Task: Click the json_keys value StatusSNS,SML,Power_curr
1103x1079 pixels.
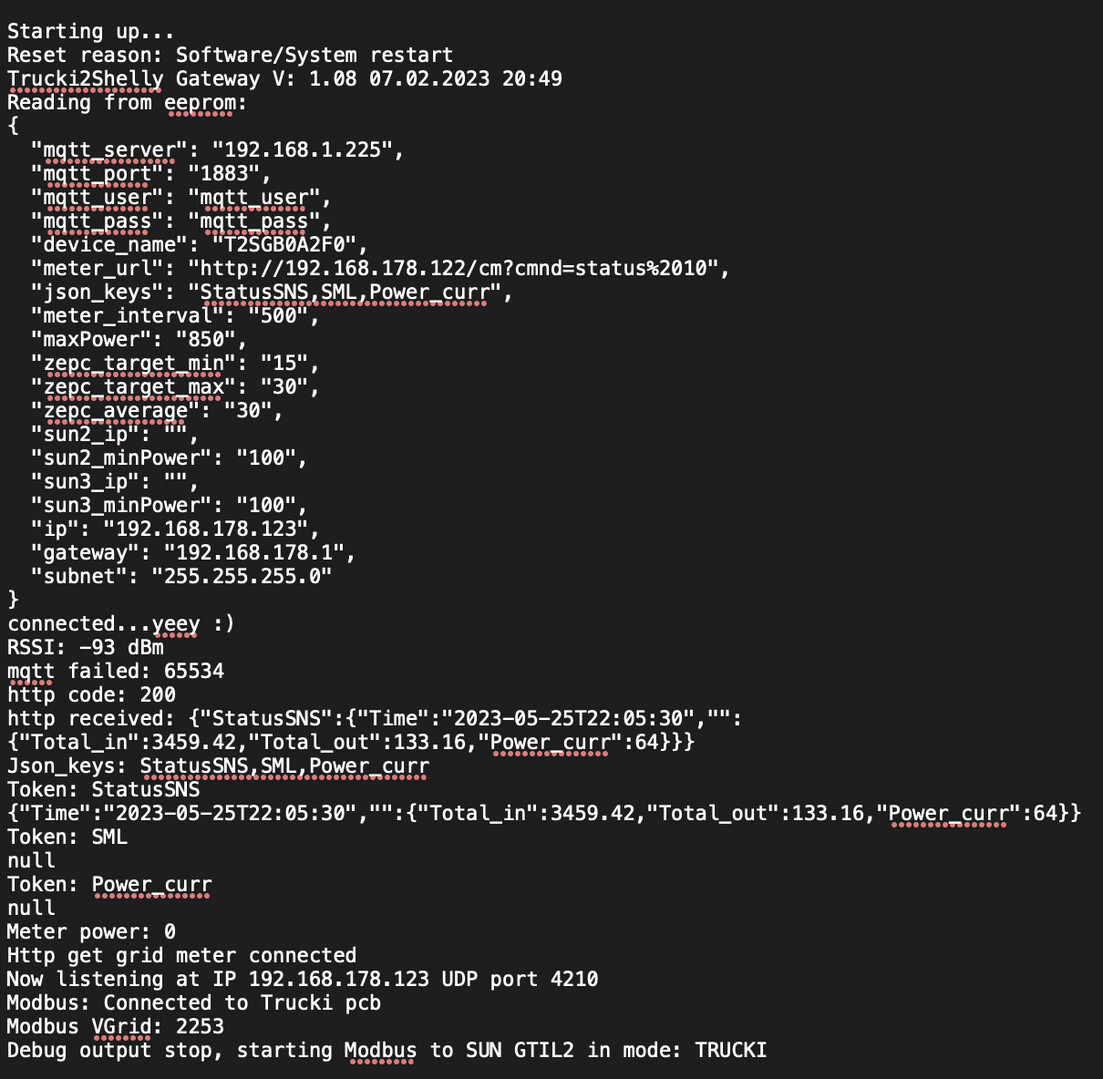Action: 345,293
